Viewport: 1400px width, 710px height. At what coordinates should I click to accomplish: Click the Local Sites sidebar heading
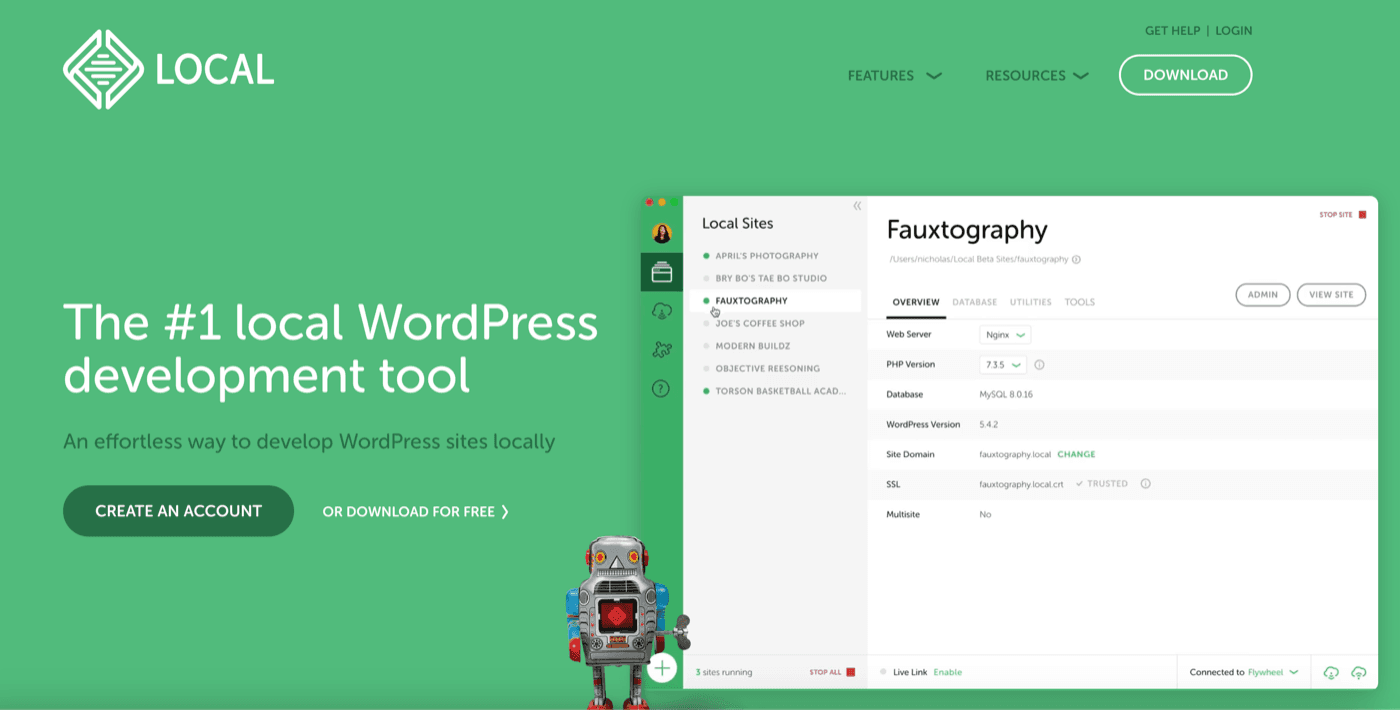pos(737,223)
